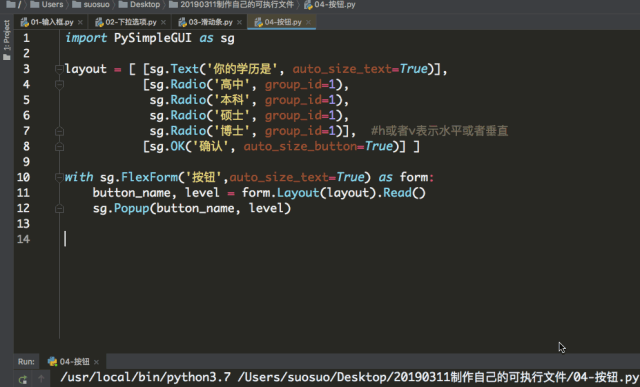Click the root '/' folder breadcrumb

[x=14, y=4]
